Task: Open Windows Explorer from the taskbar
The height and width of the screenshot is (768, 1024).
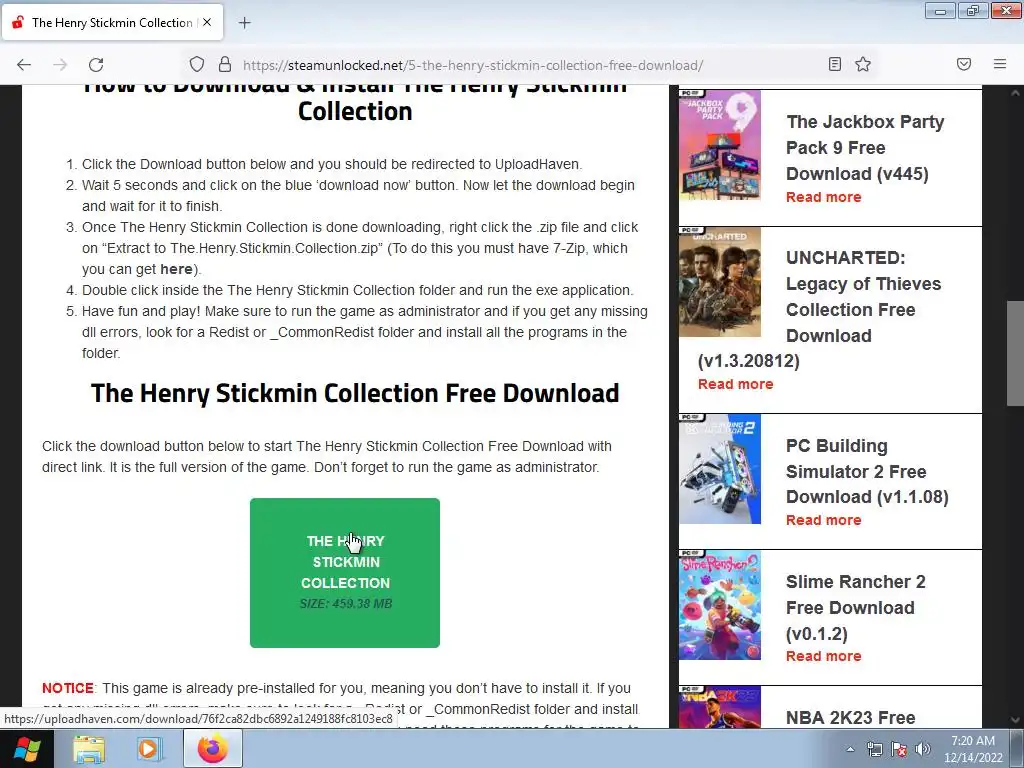Action: 89,748
